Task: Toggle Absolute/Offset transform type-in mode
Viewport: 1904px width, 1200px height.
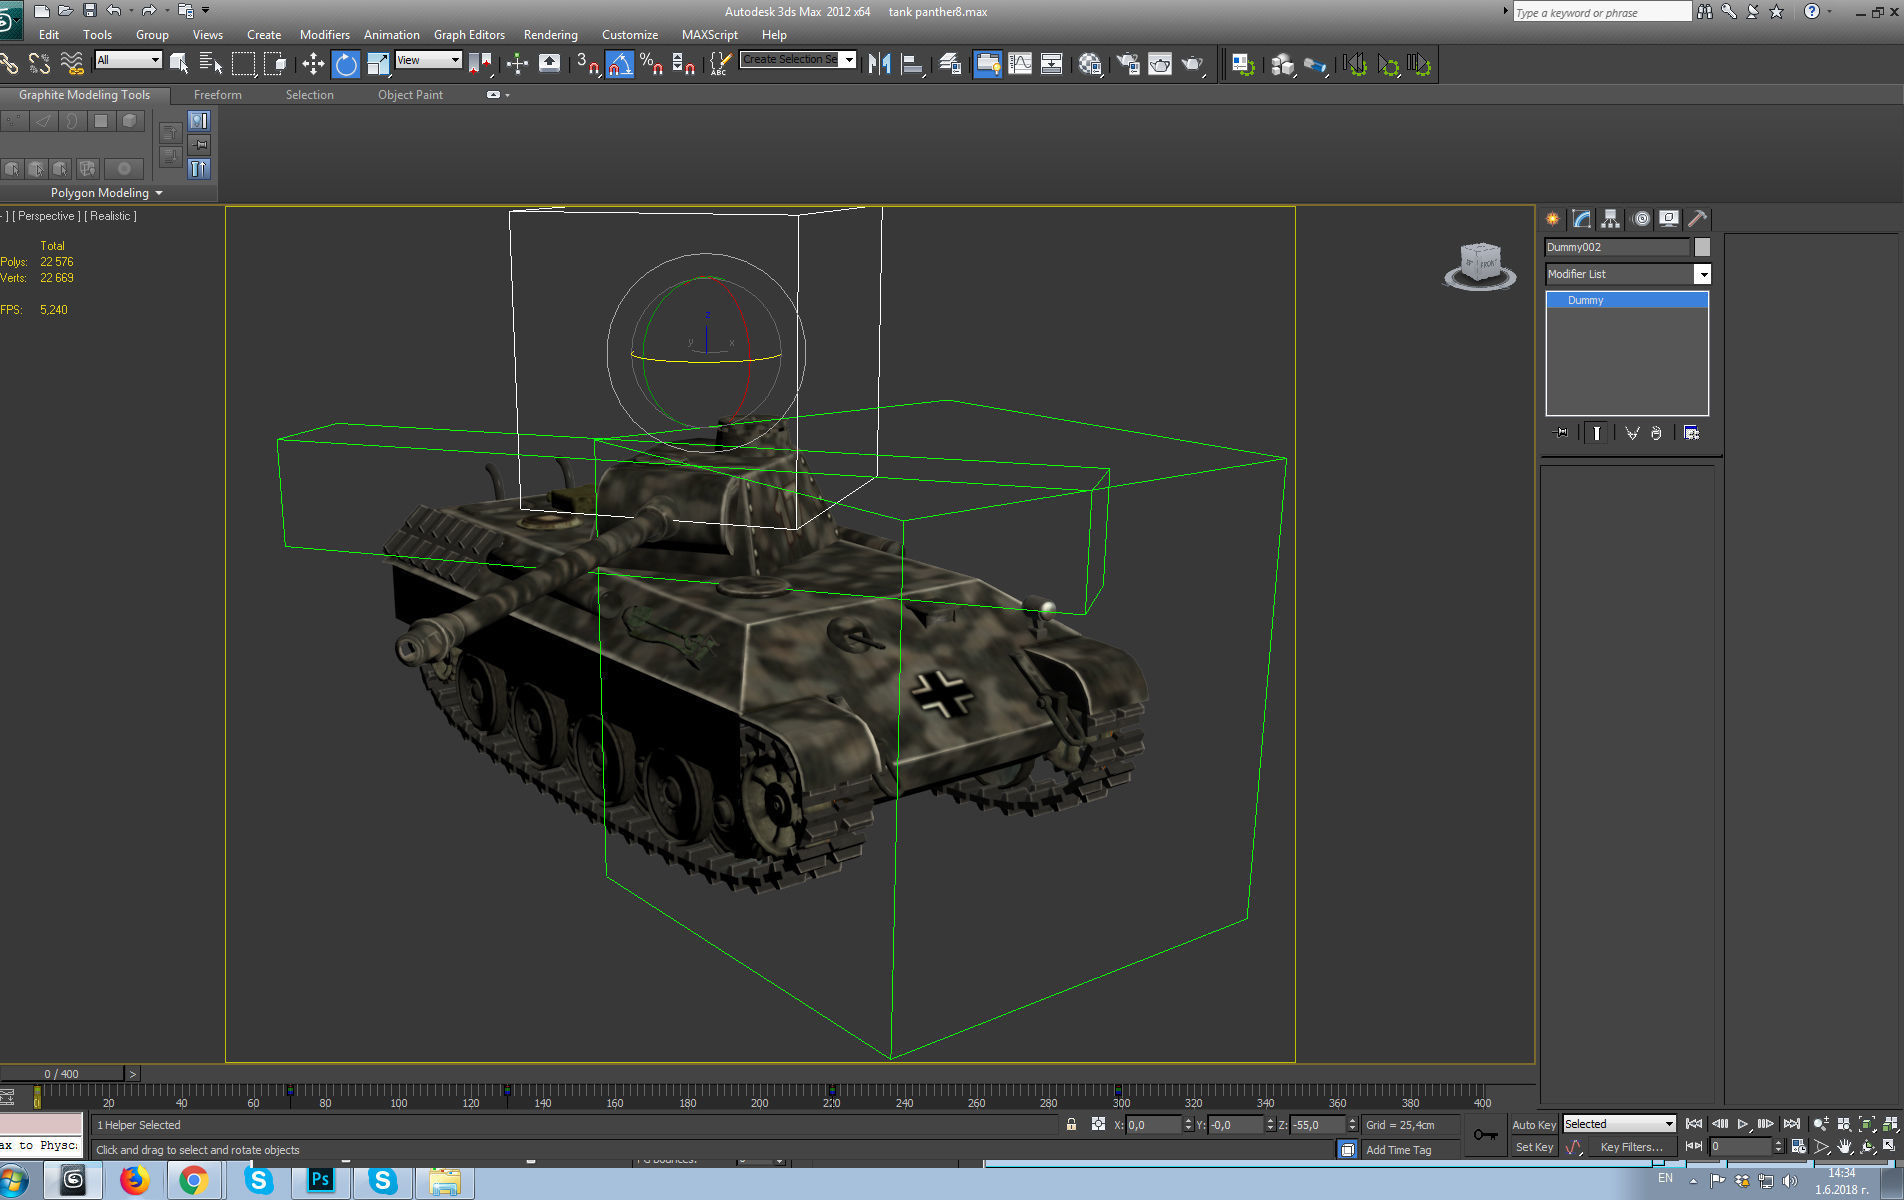Action: coord(1098,1124)
